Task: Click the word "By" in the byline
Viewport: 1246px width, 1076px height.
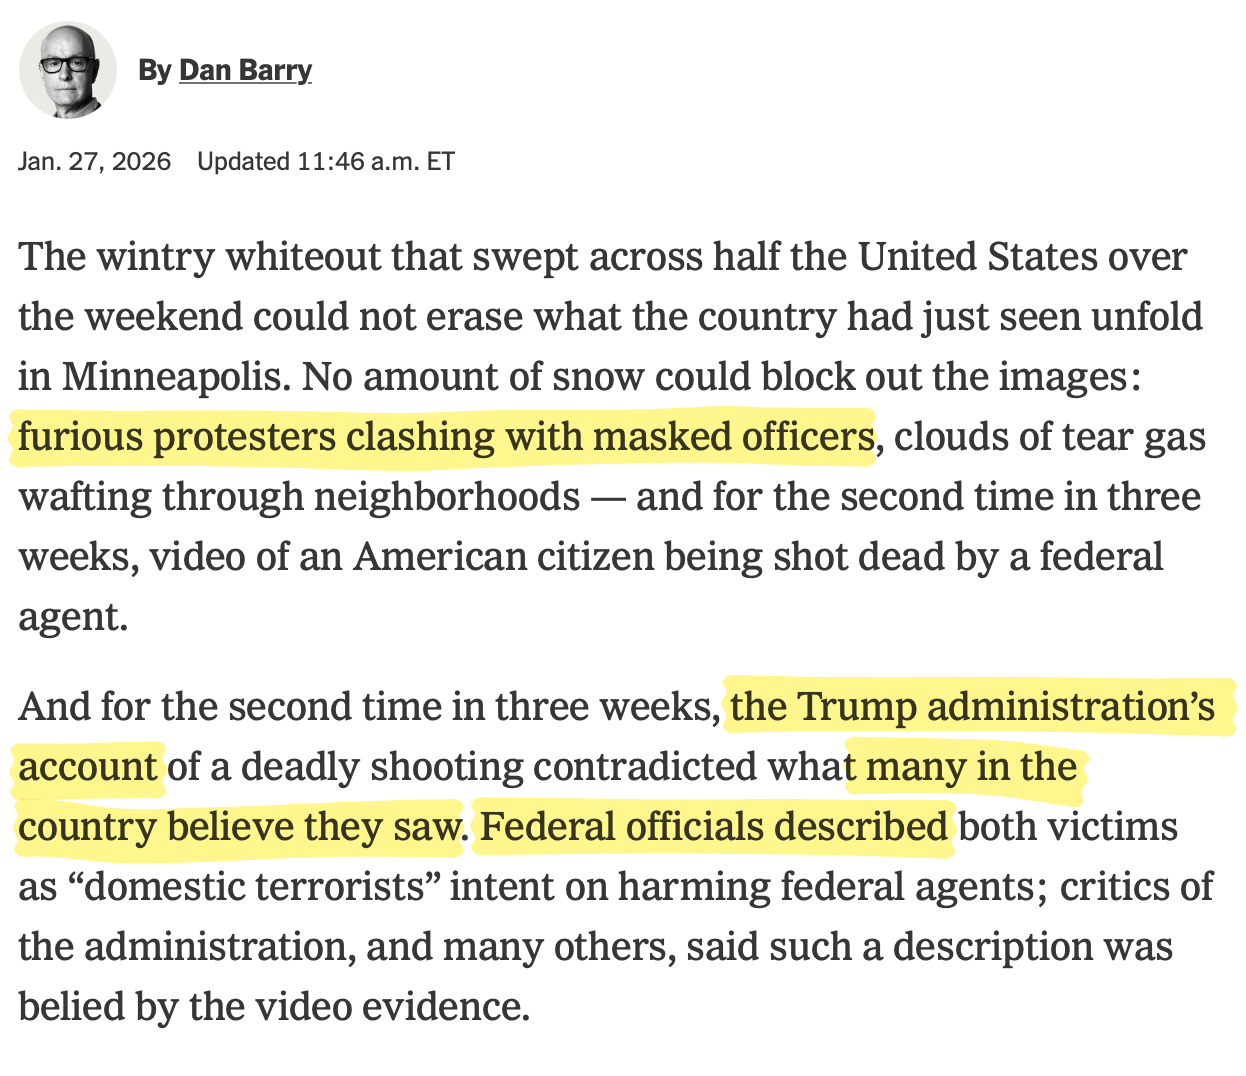Action: point(155,70)
